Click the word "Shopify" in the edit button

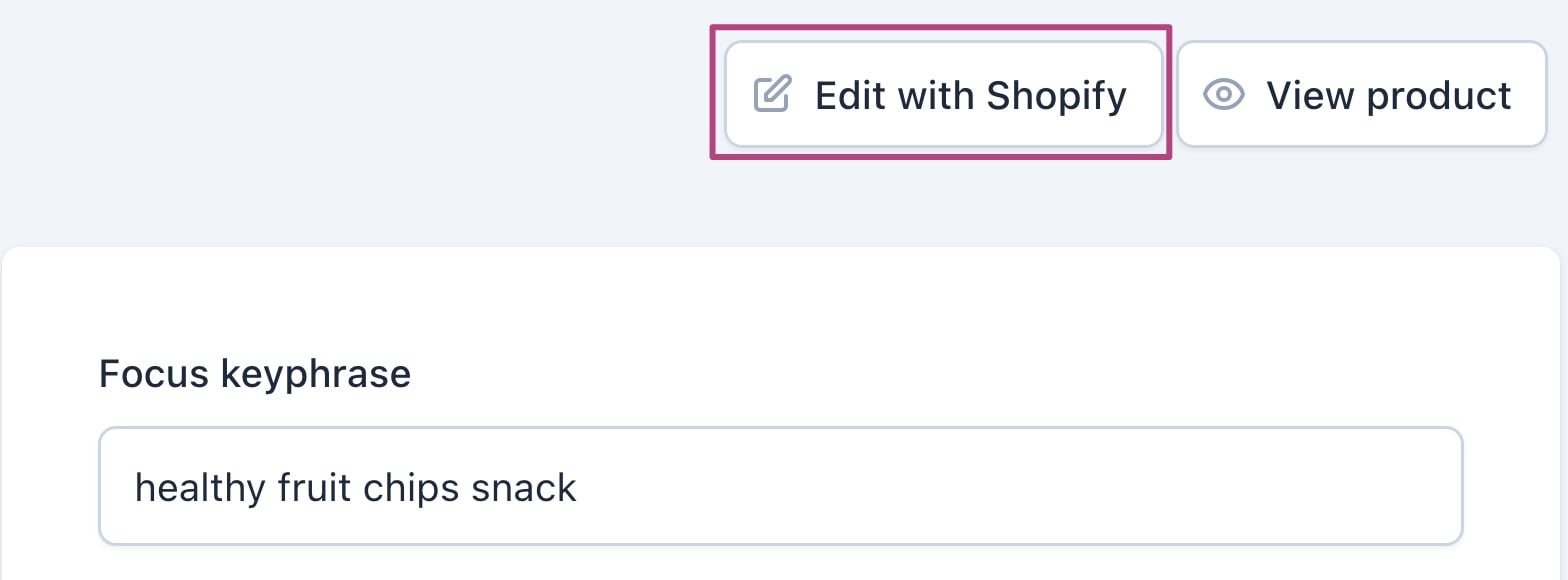click(x=1056, y=96)
